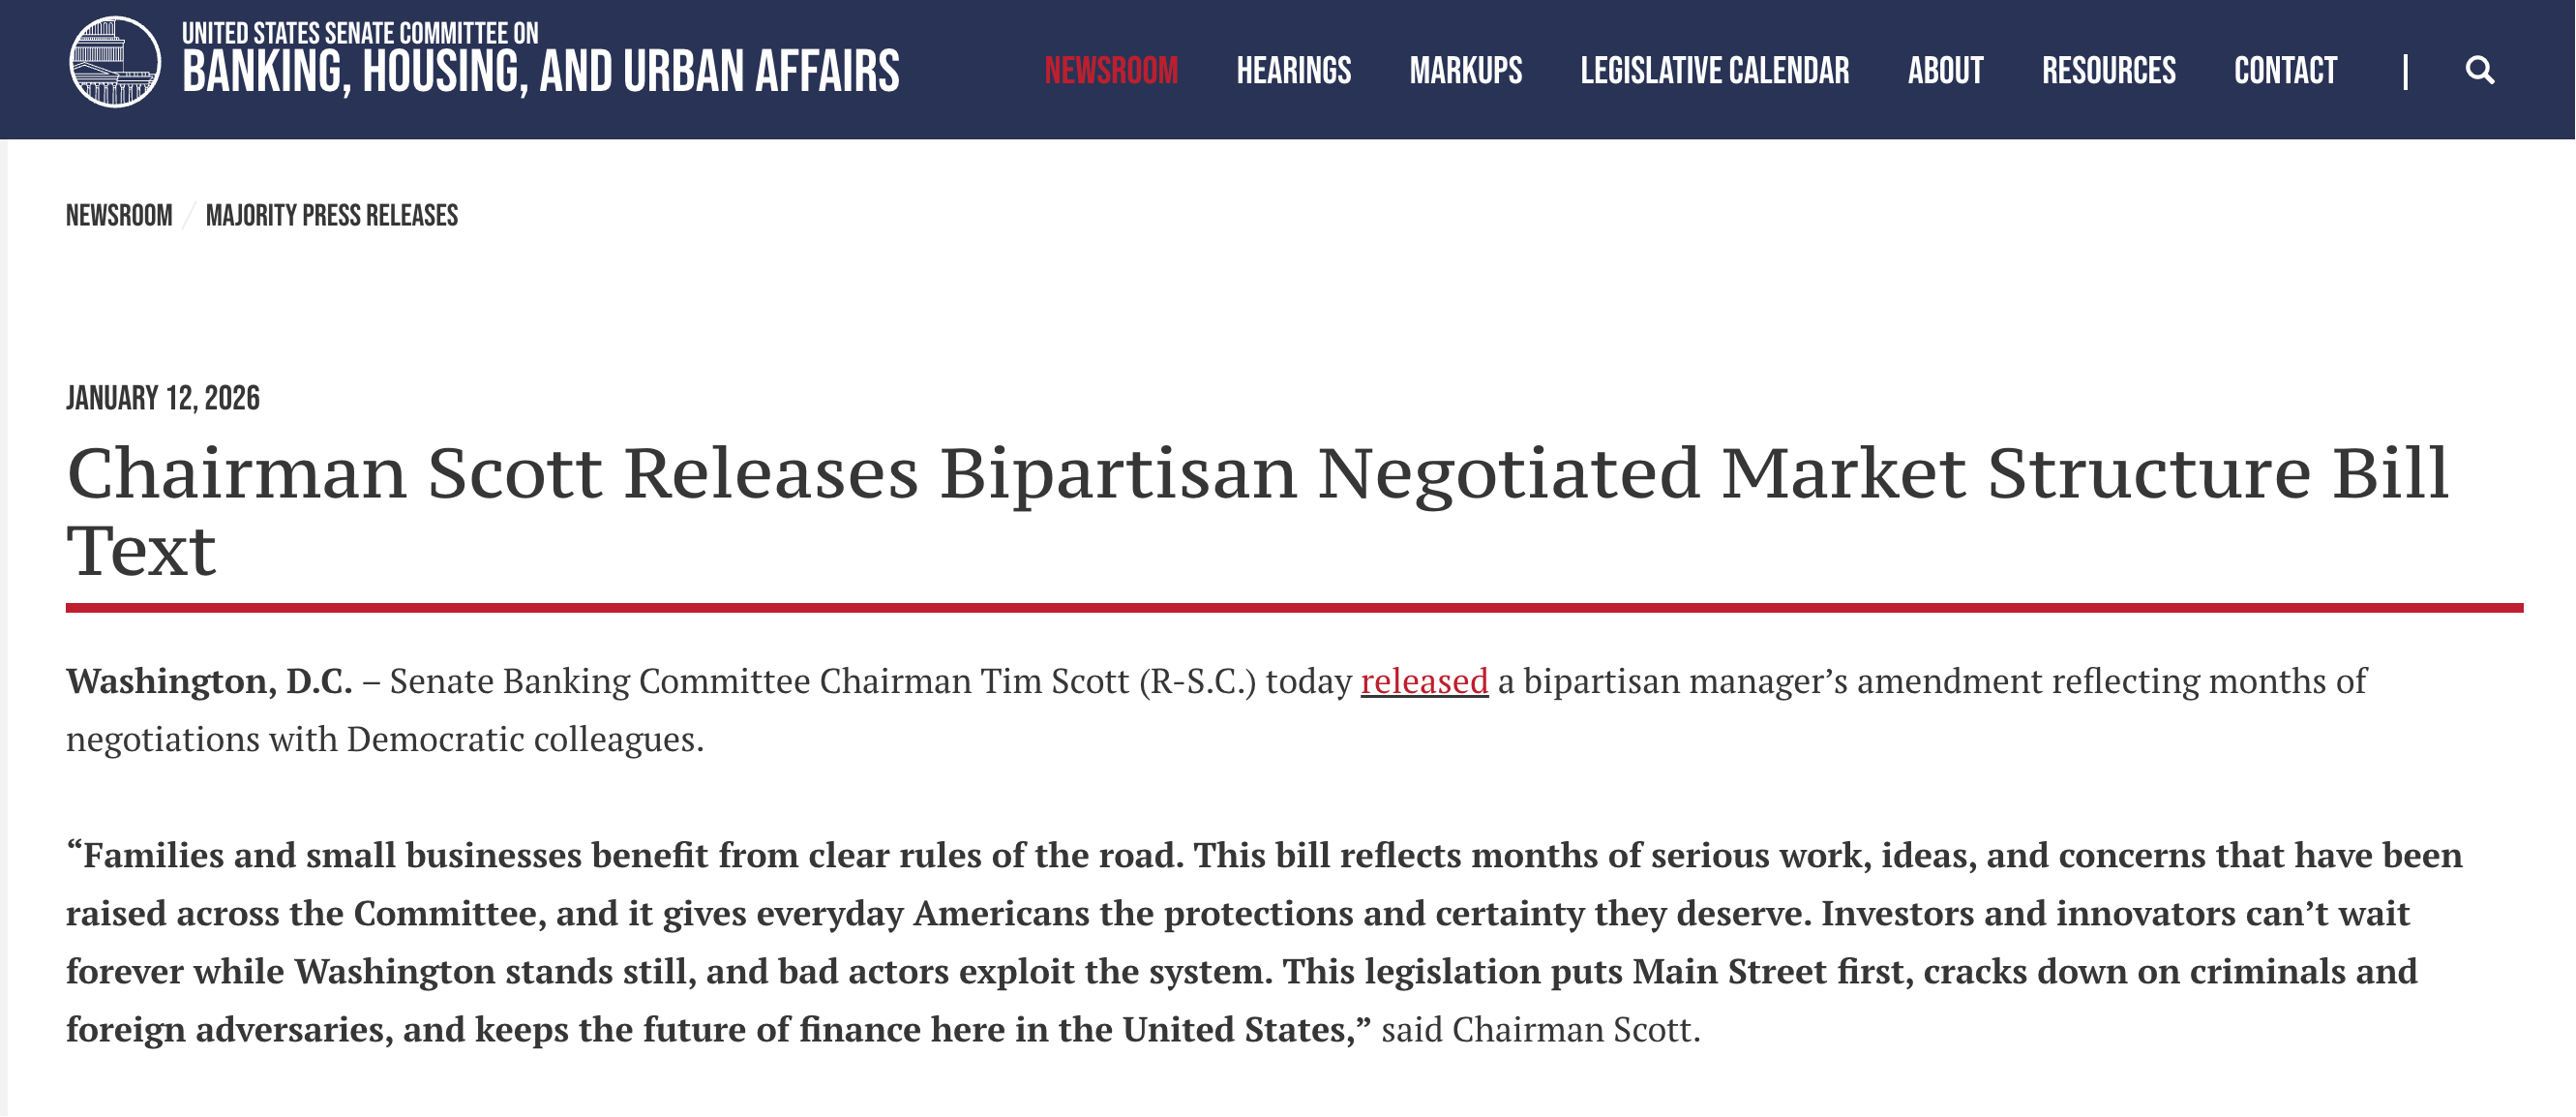Follow the red "released" hyperlink
Screen dimensions: 2576x1117
(1423, 681)
